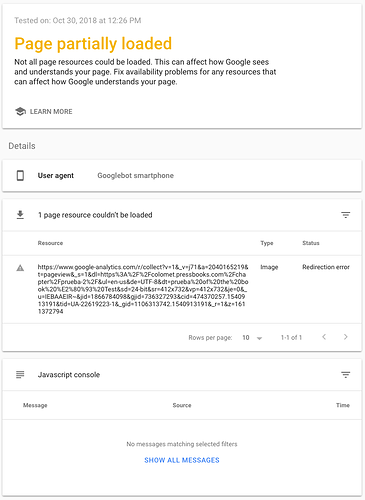The width and height of the screenshot is (365, 500).
Task: Click the Type column header
Action: click(267, 243)
